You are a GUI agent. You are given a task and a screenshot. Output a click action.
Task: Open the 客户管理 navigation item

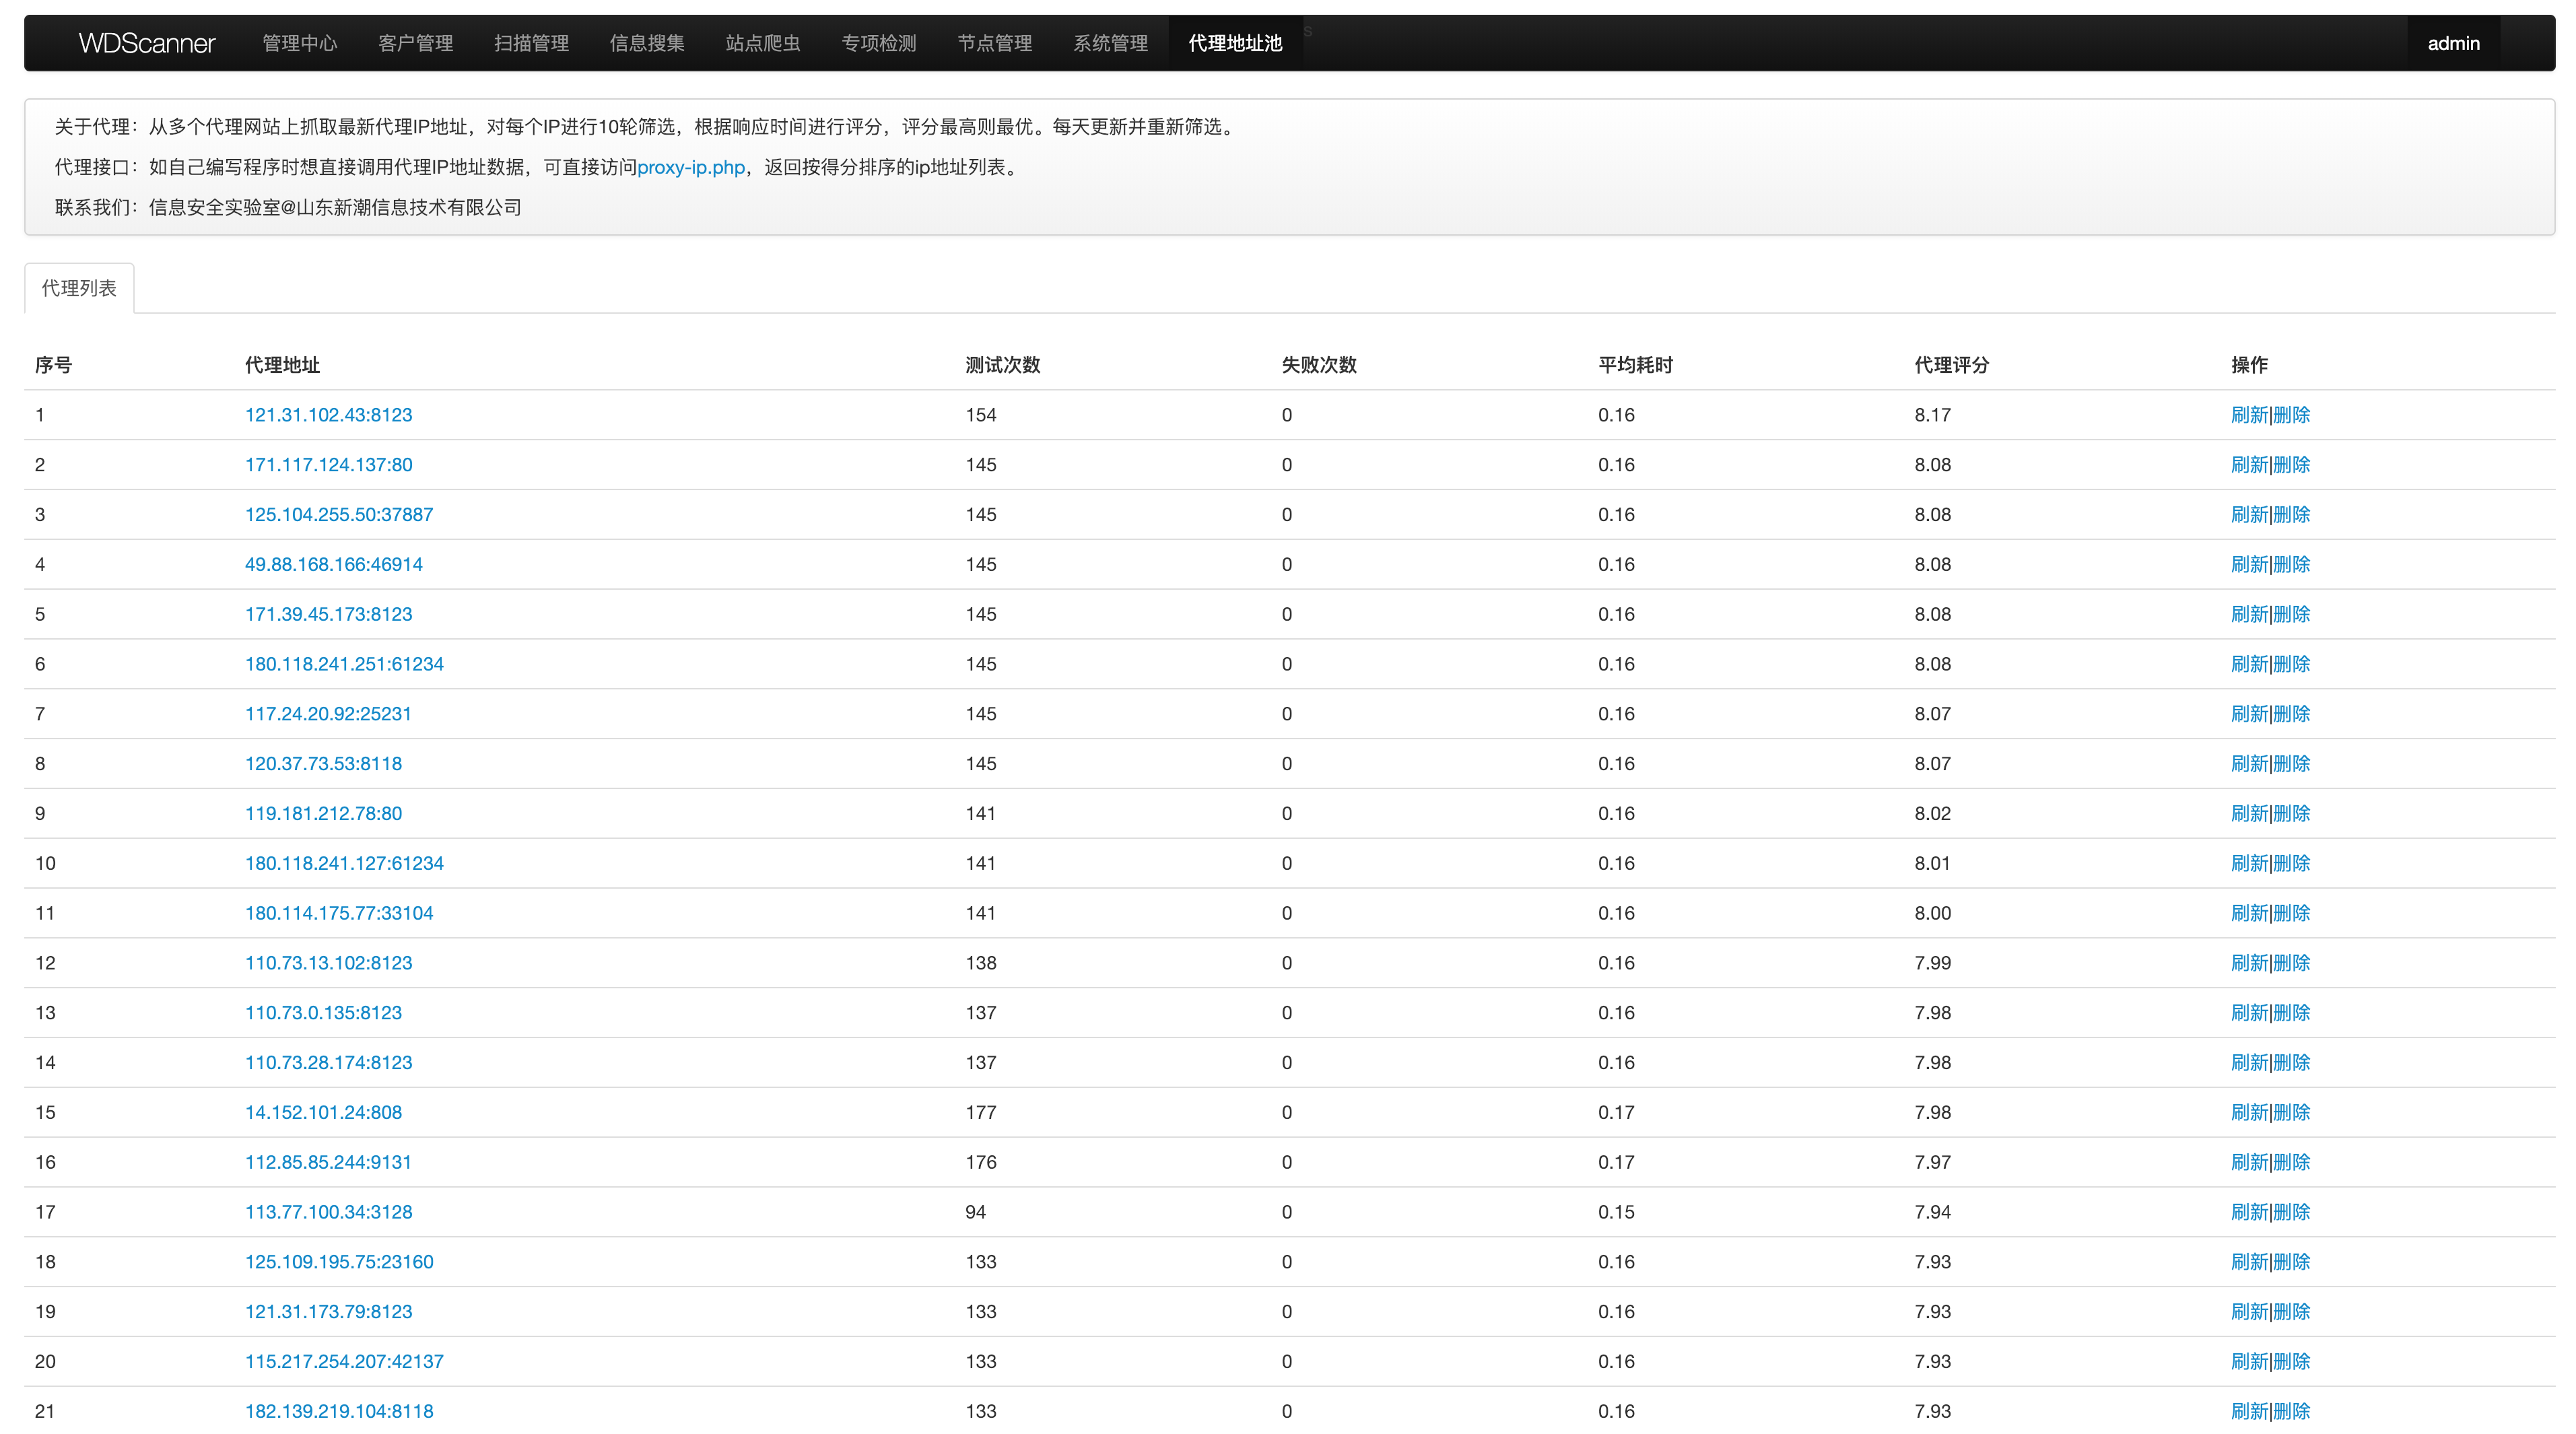tap(415, 43)
